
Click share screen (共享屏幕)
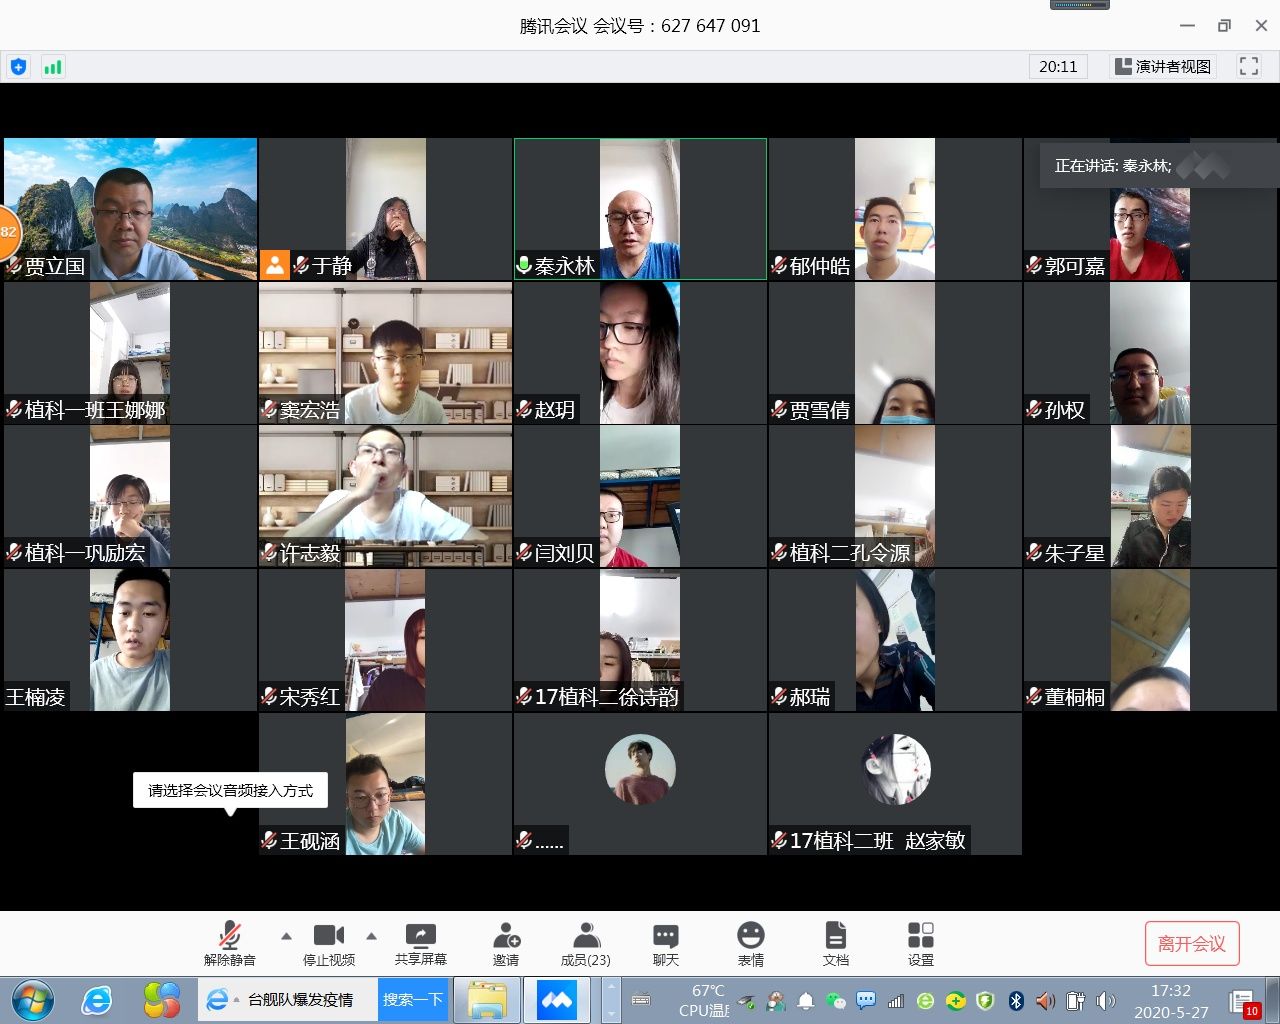click(x=420, y=943)
